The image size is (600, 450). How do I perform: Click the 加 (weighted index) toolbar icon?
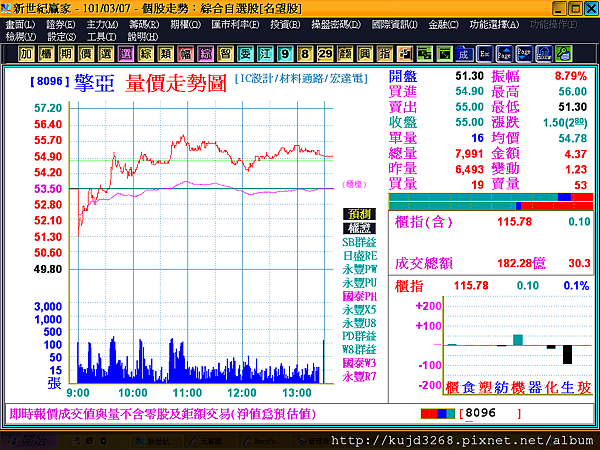[26, 54]
